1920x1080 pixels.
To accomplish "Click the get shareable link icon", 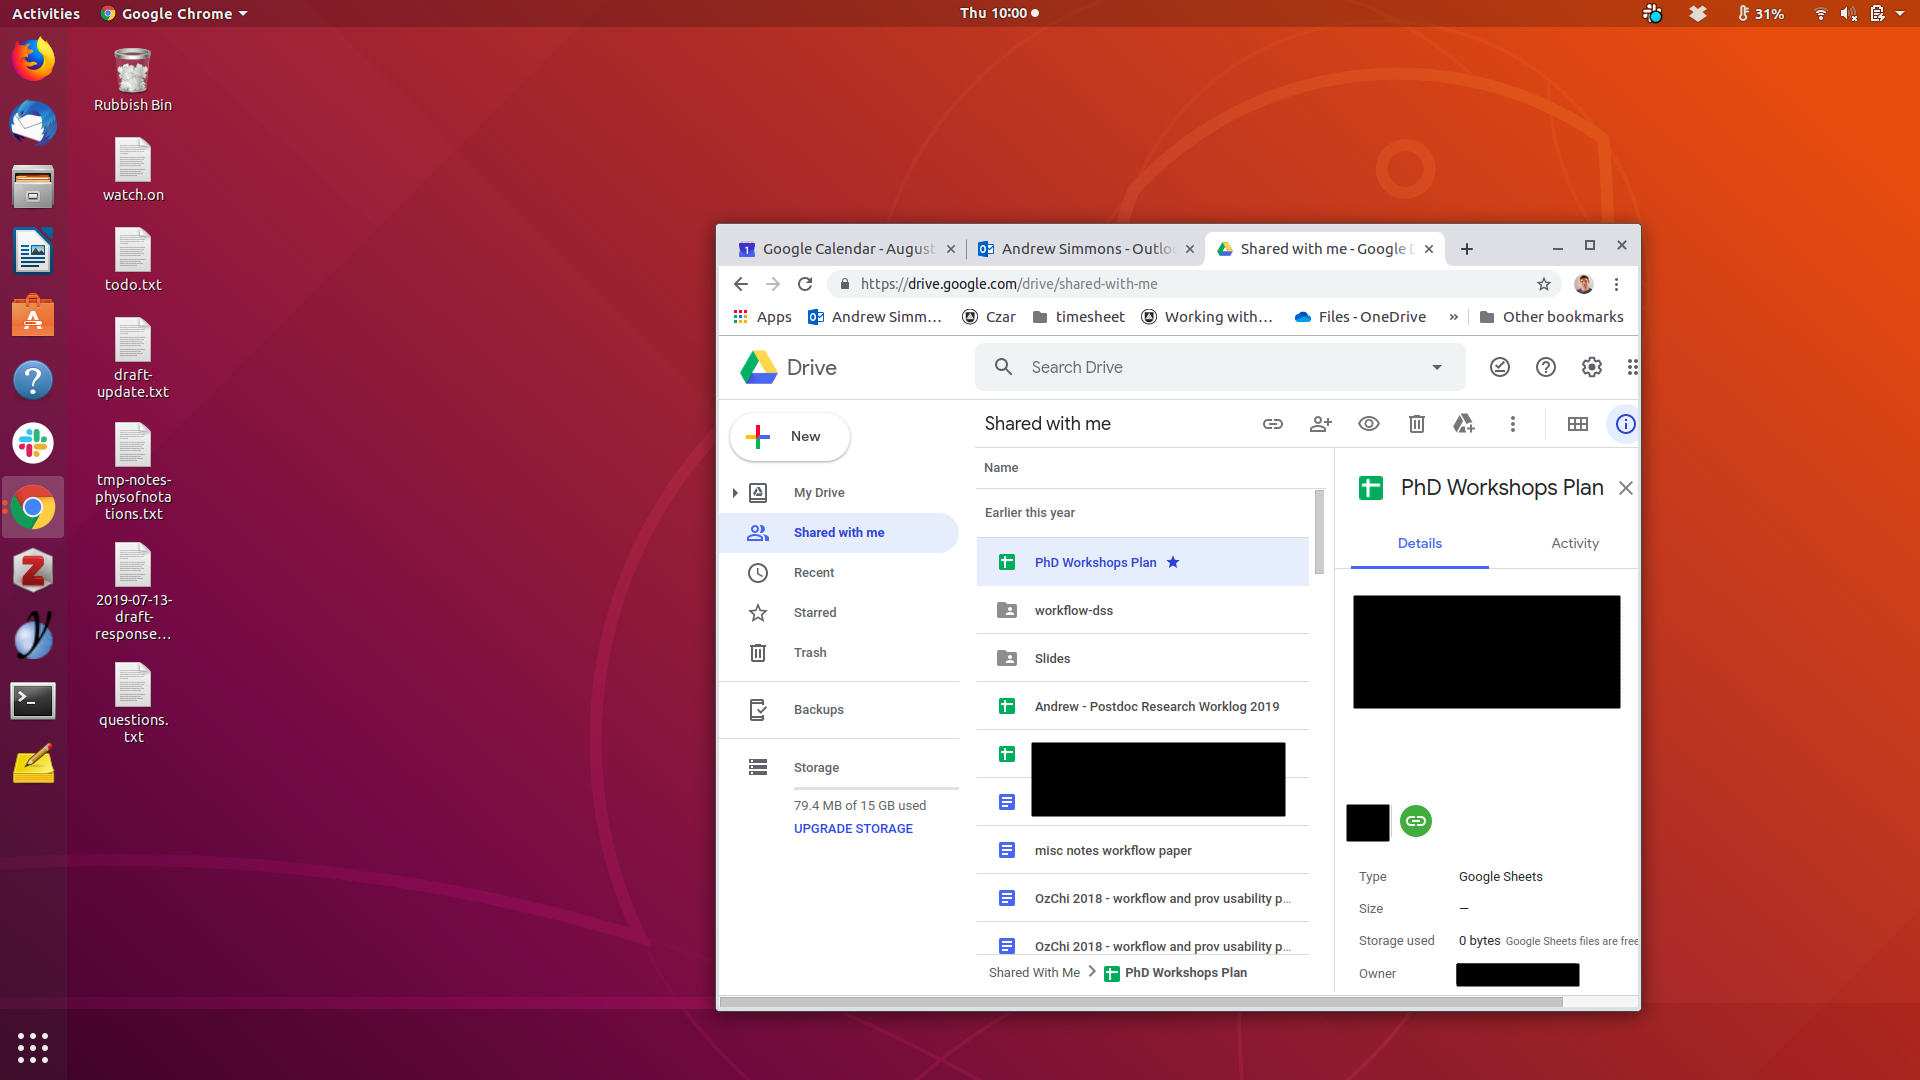I will click(1272, 424).
